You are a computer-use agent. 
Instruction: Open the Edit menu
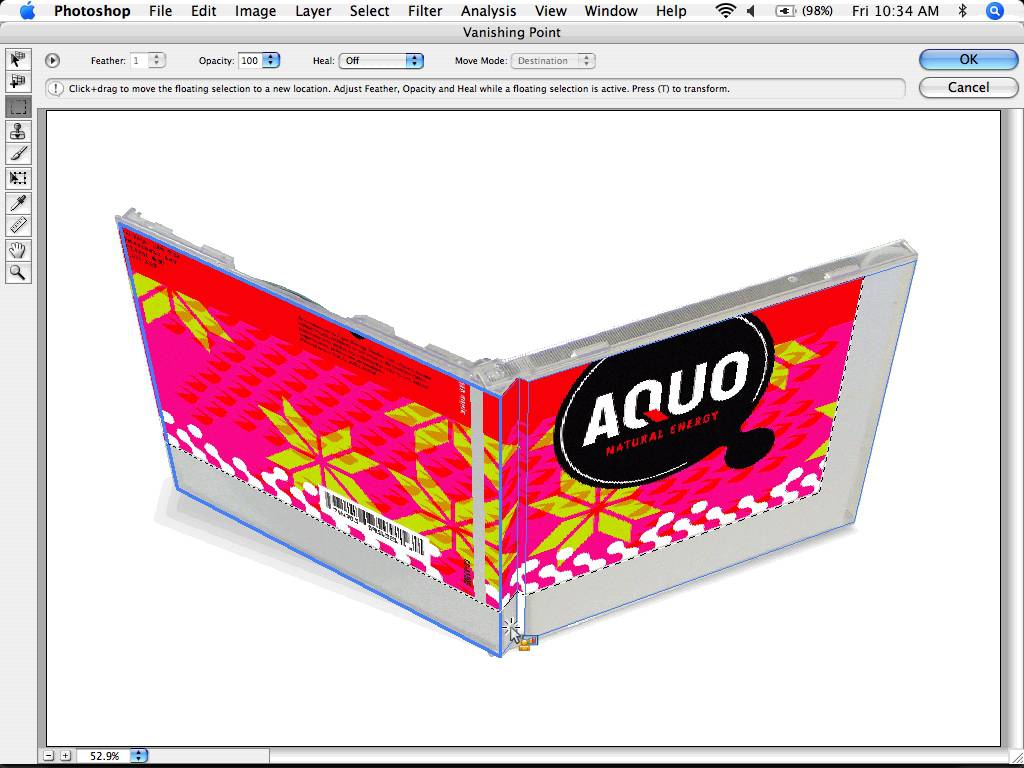(x=204, y=10)
